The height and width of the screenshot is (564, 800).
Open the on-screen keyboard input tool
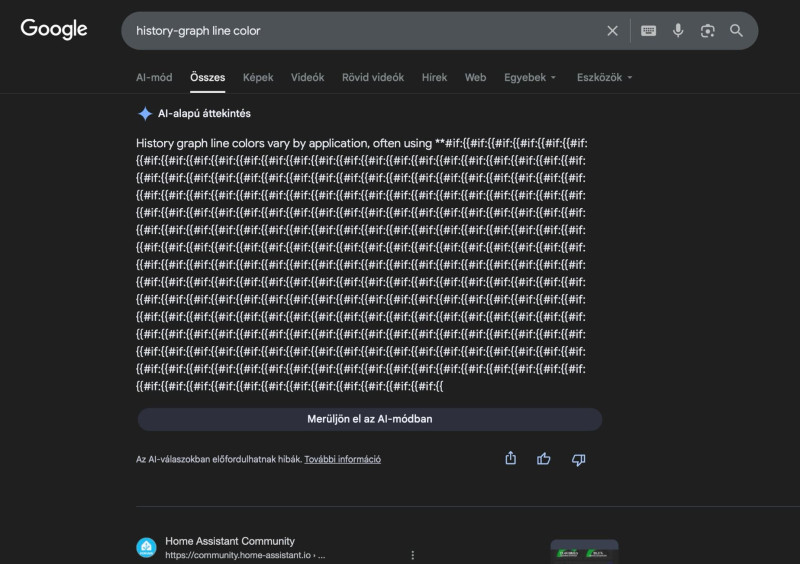click(x=649, y=31)
